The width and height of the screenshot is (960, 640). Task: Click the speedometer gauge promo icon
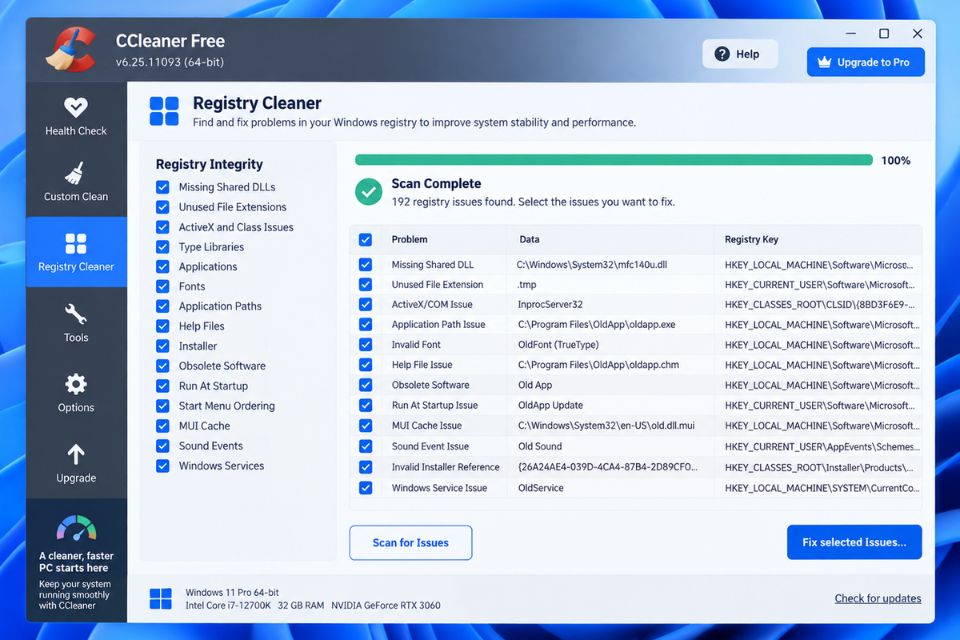77,528
